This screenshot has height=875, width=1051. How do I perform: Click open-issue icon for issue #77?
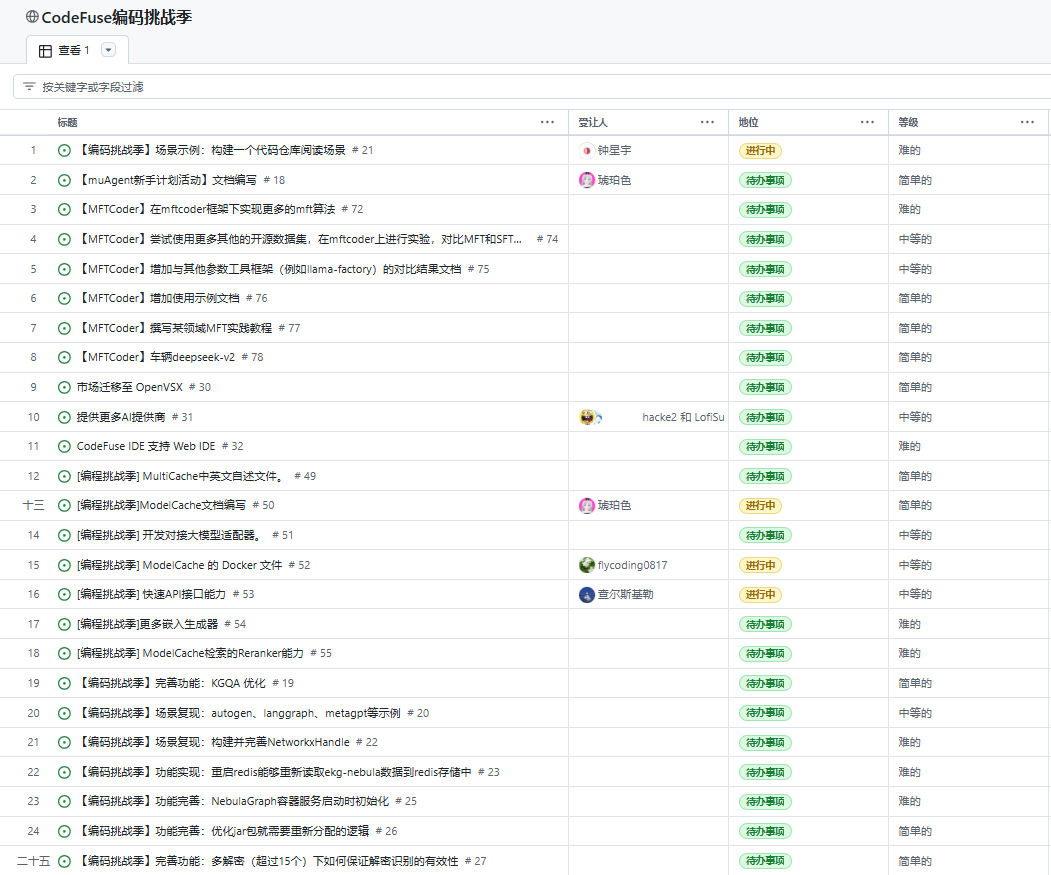click(64, 328)
